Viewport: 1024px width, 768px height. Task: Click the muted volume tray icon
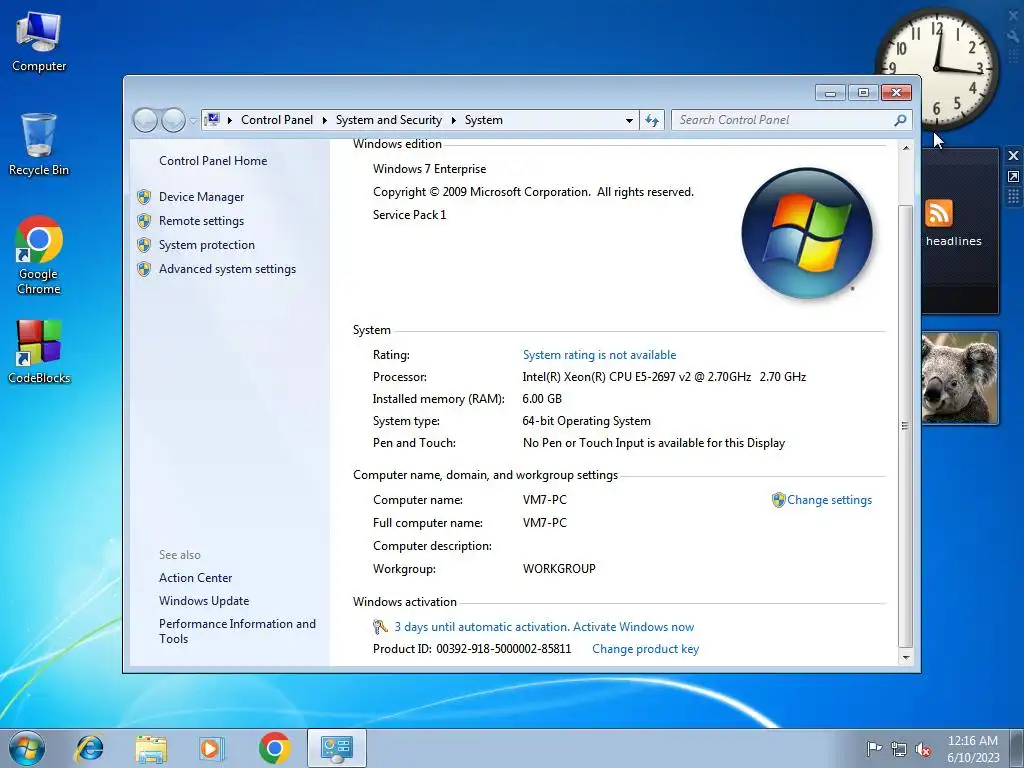(x=923, y=749)
